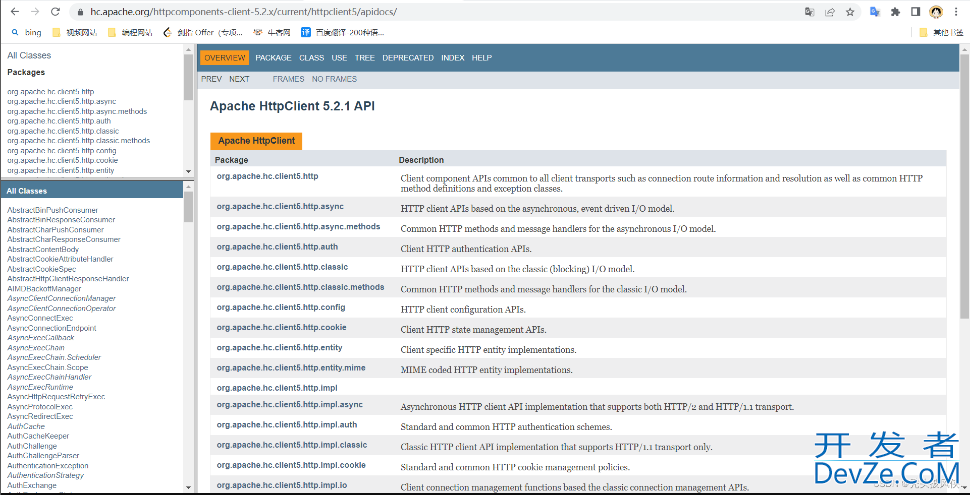Open the bookmark left of Baidu bookmark
Image resolution: width=970 pixels, height=495 pixels.
pyautogui.click(x=272, y=32)
